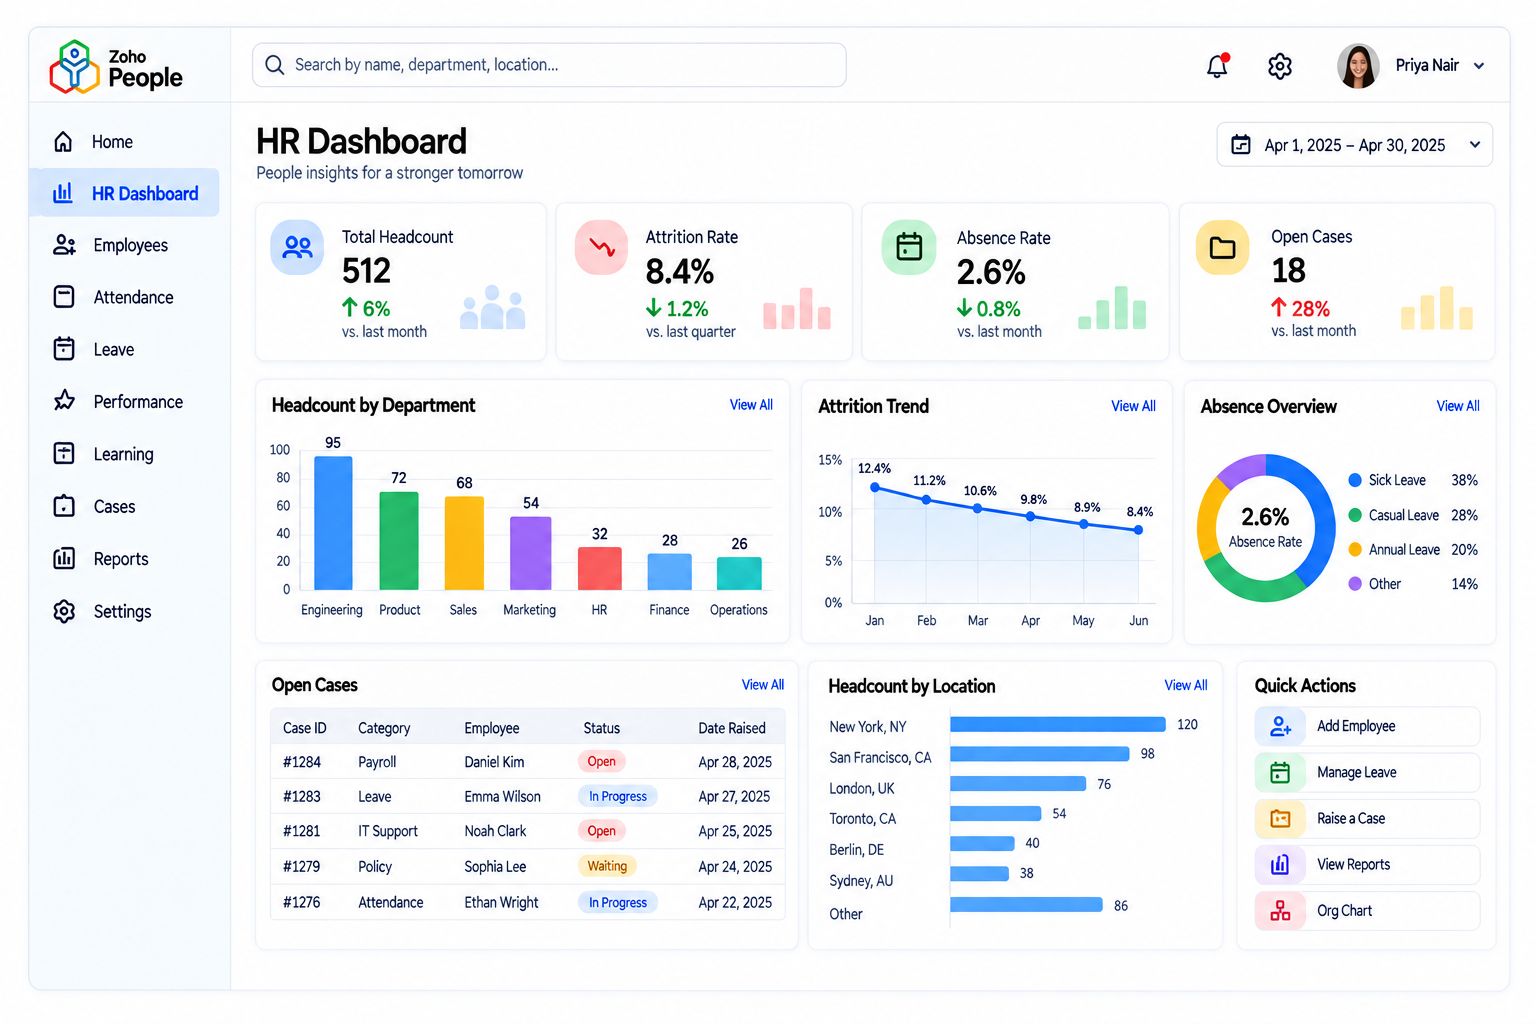The image size is (1536, 1024).
Task: Expand the Priya Nair user menu chevron
Action: click(1479, 66)
